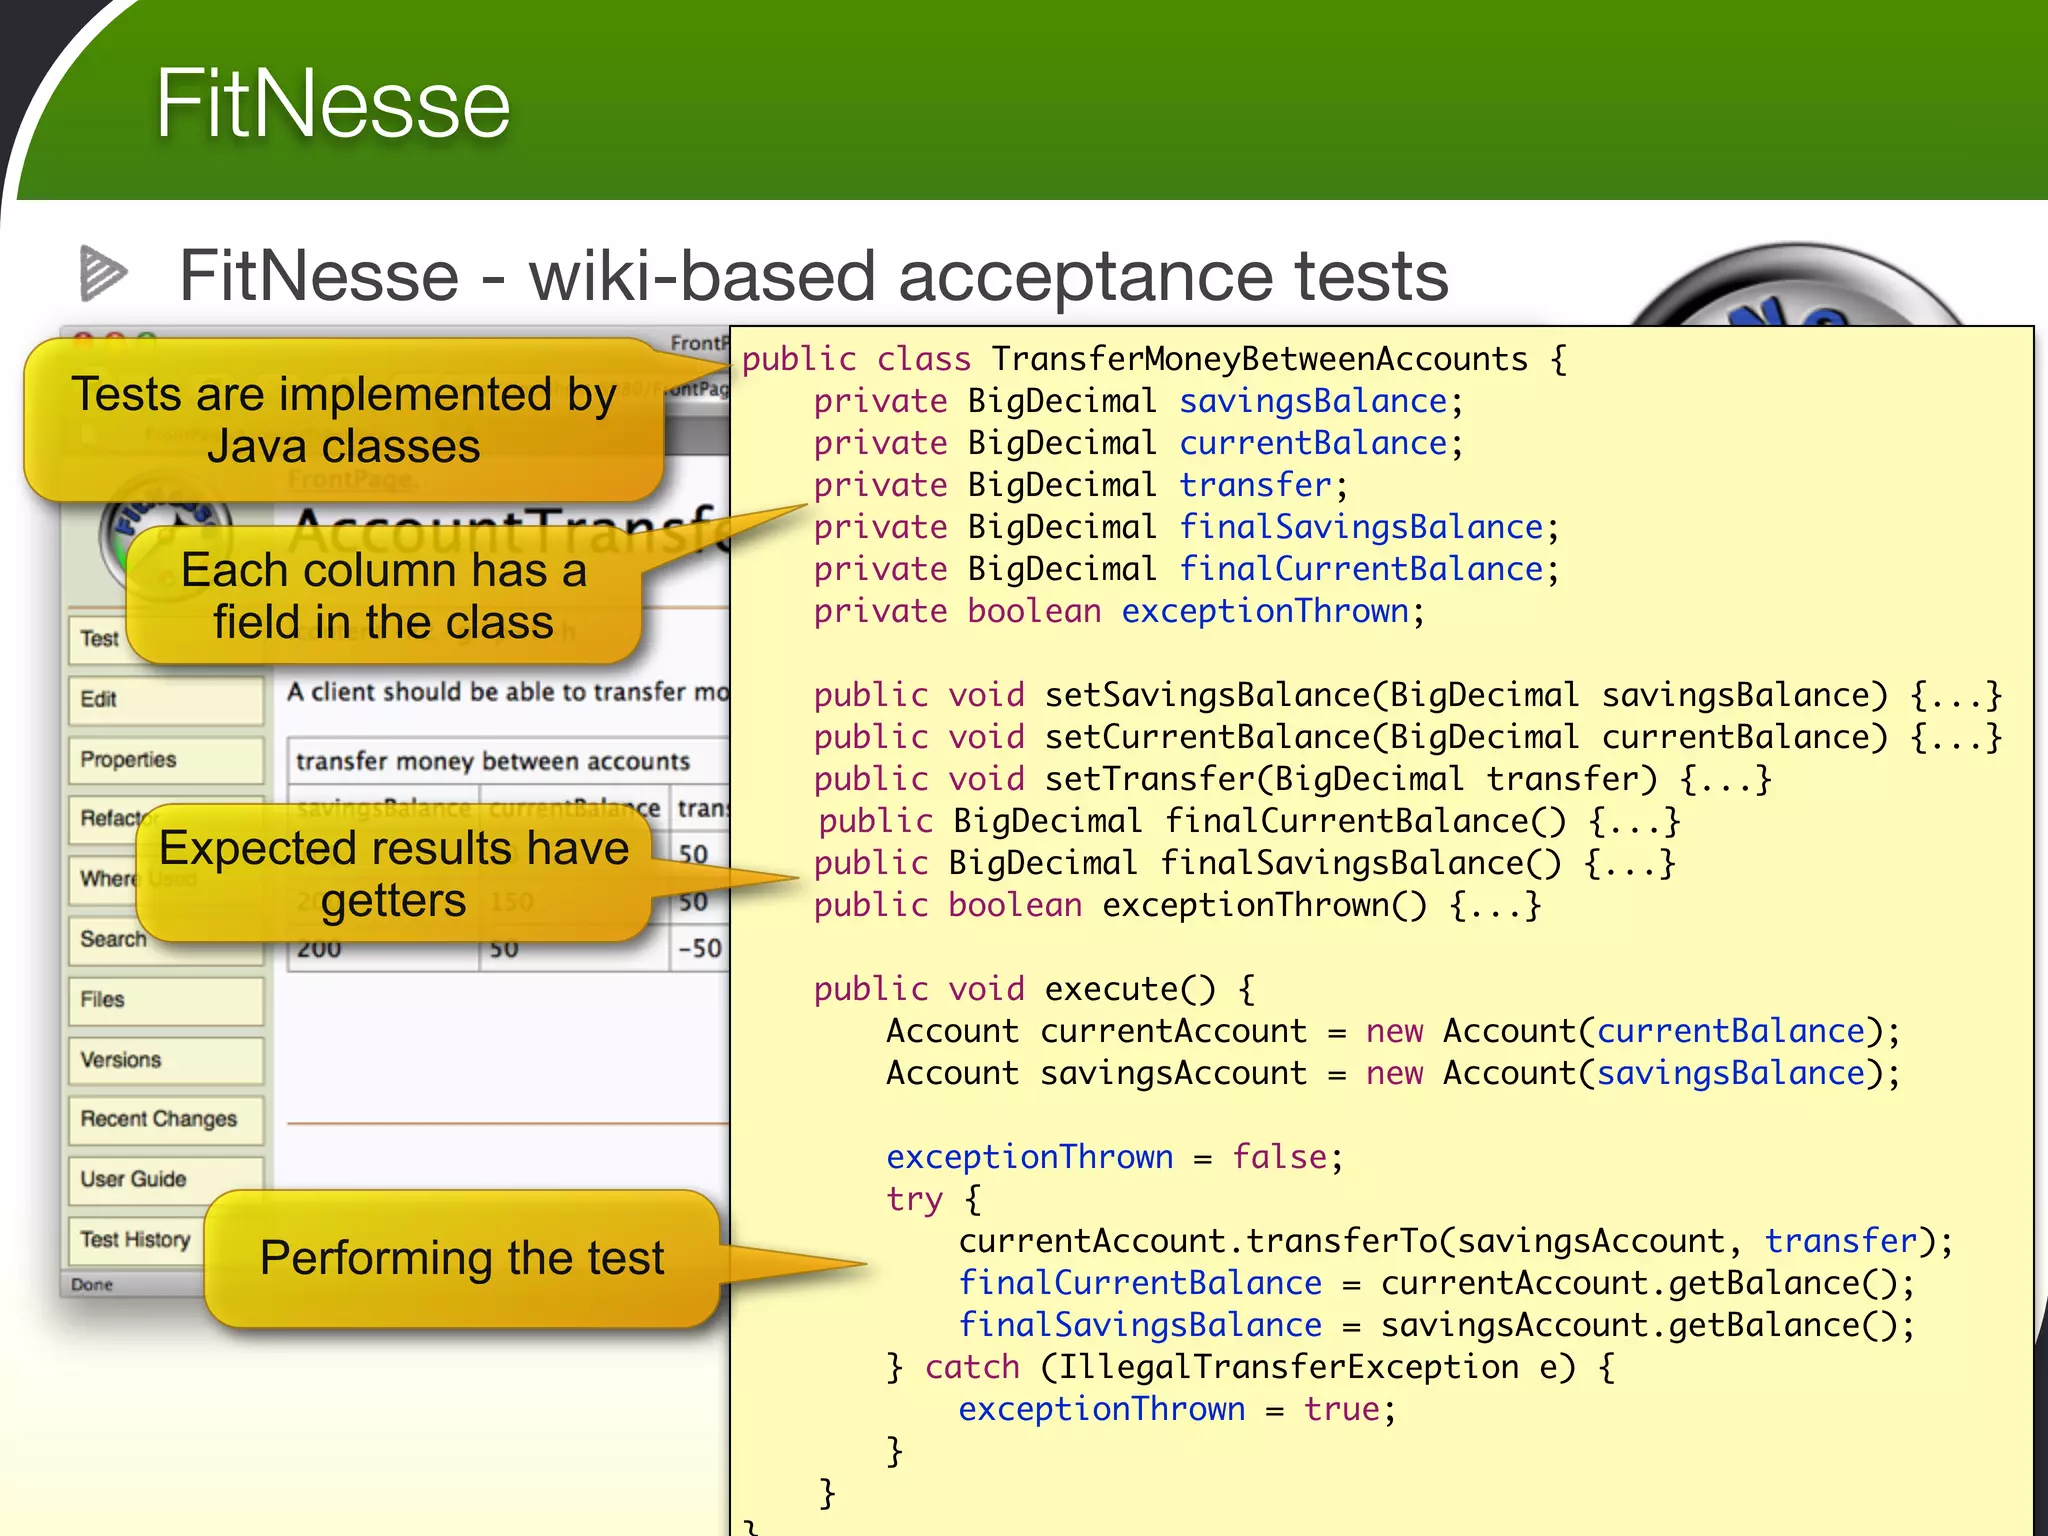This screenshot has height=1536, width=2048.
Task: Open the Properties sidebar button
Action: (x=166, y=760)
